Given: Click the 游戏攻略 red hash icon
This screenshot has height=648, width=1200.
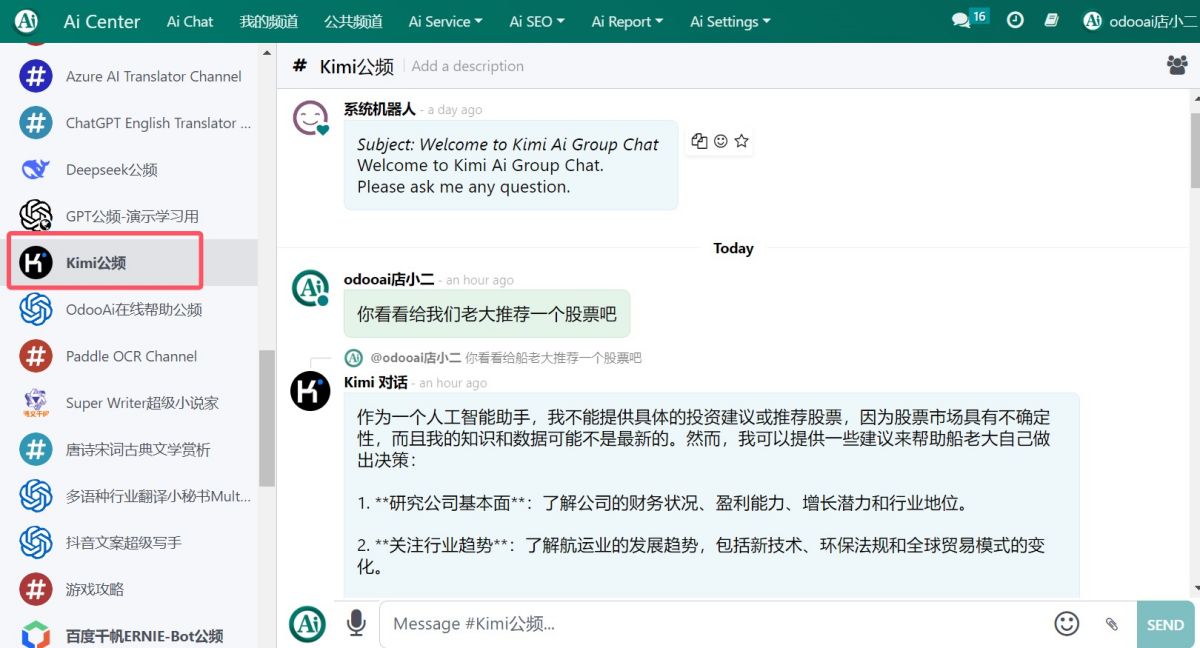Looking at the screenshot, I should pyautogui.click(x=36, y=589).
